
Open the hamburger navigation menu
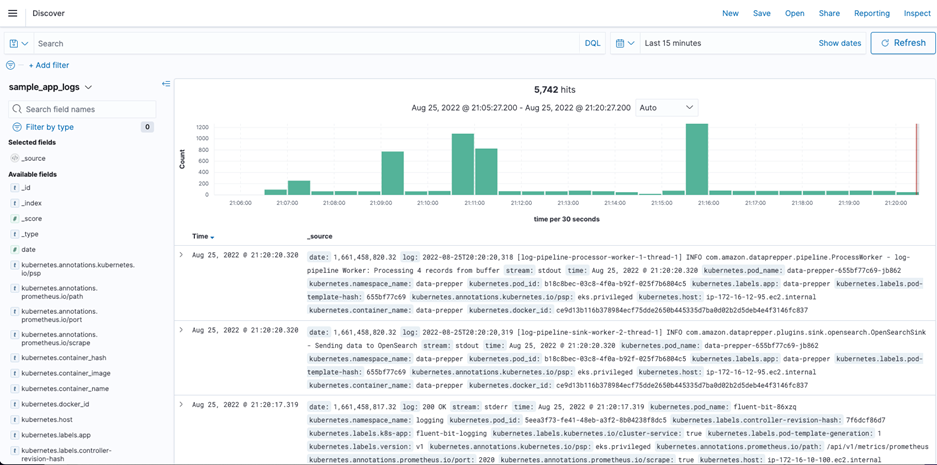[x=13, y=13]
